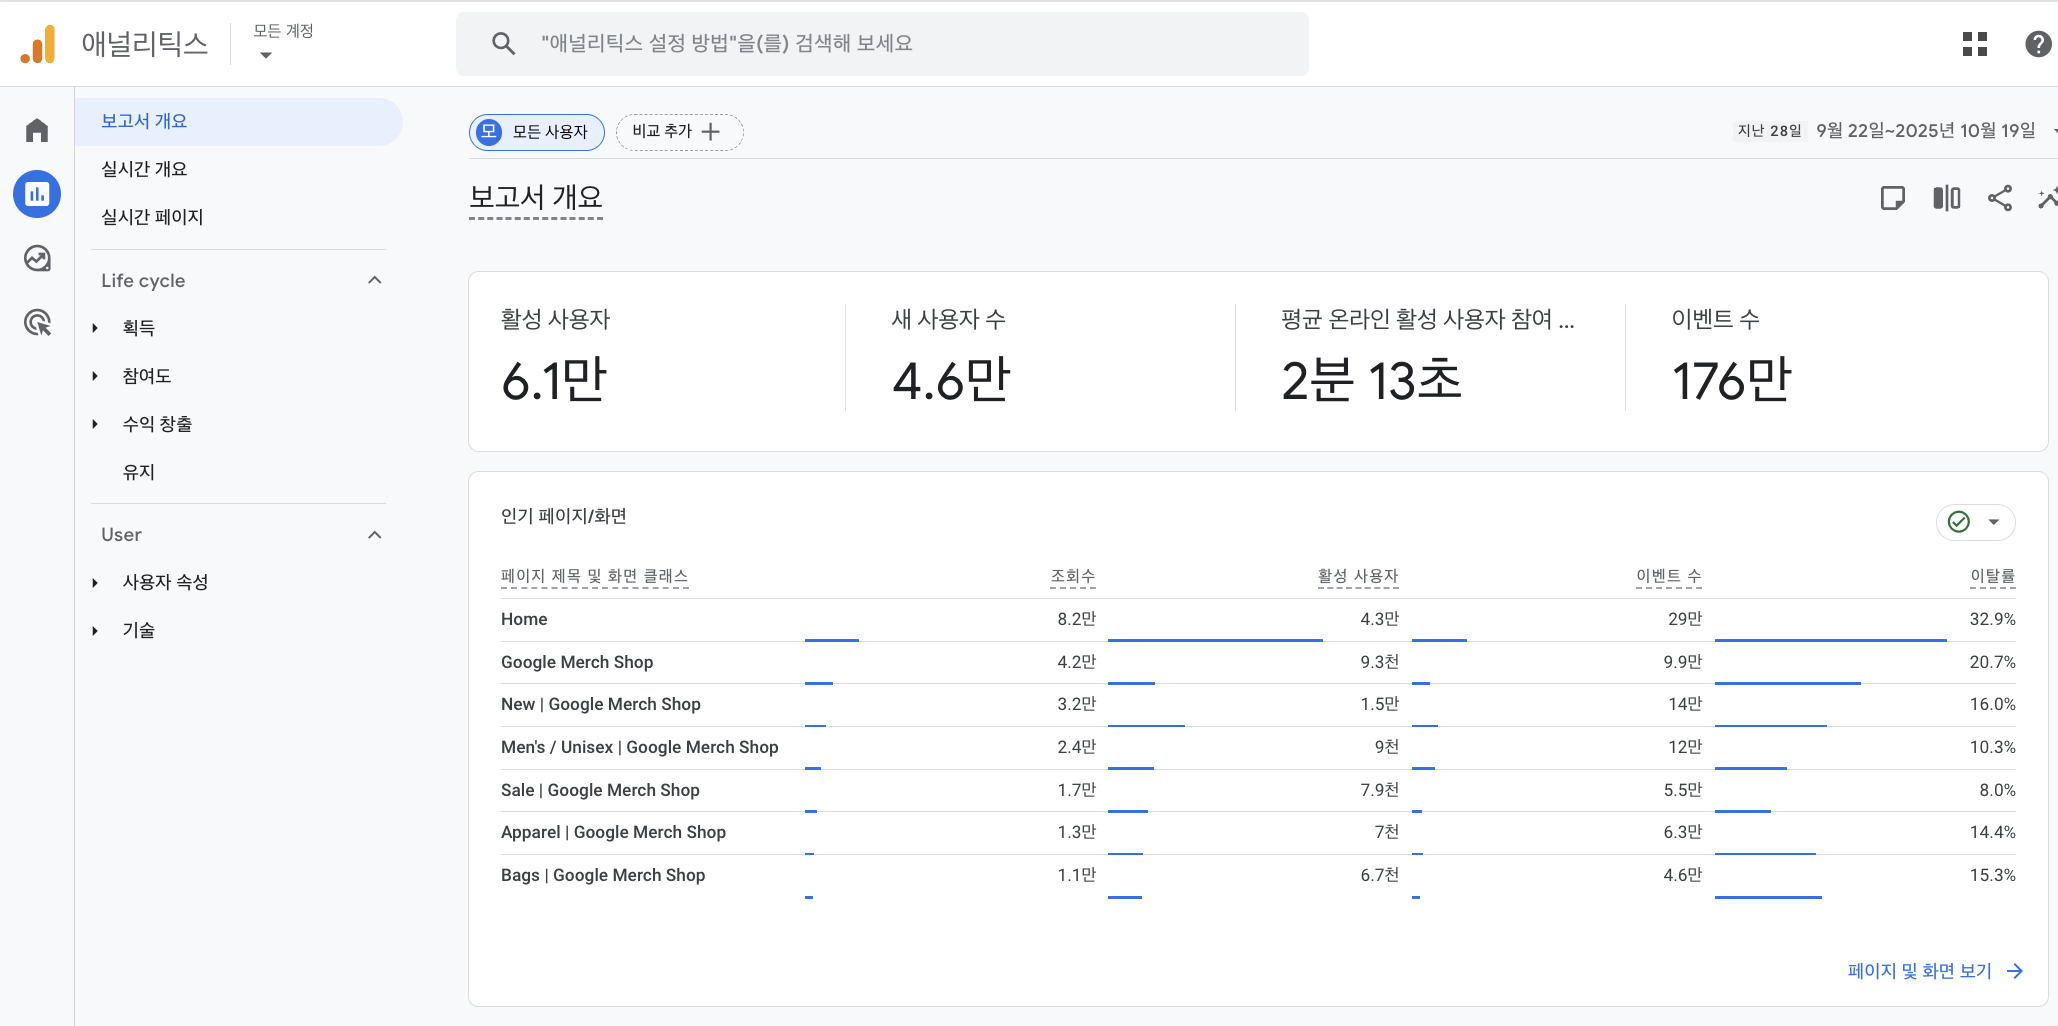Click the 조회수 column header

click(x=1073, y=576)
